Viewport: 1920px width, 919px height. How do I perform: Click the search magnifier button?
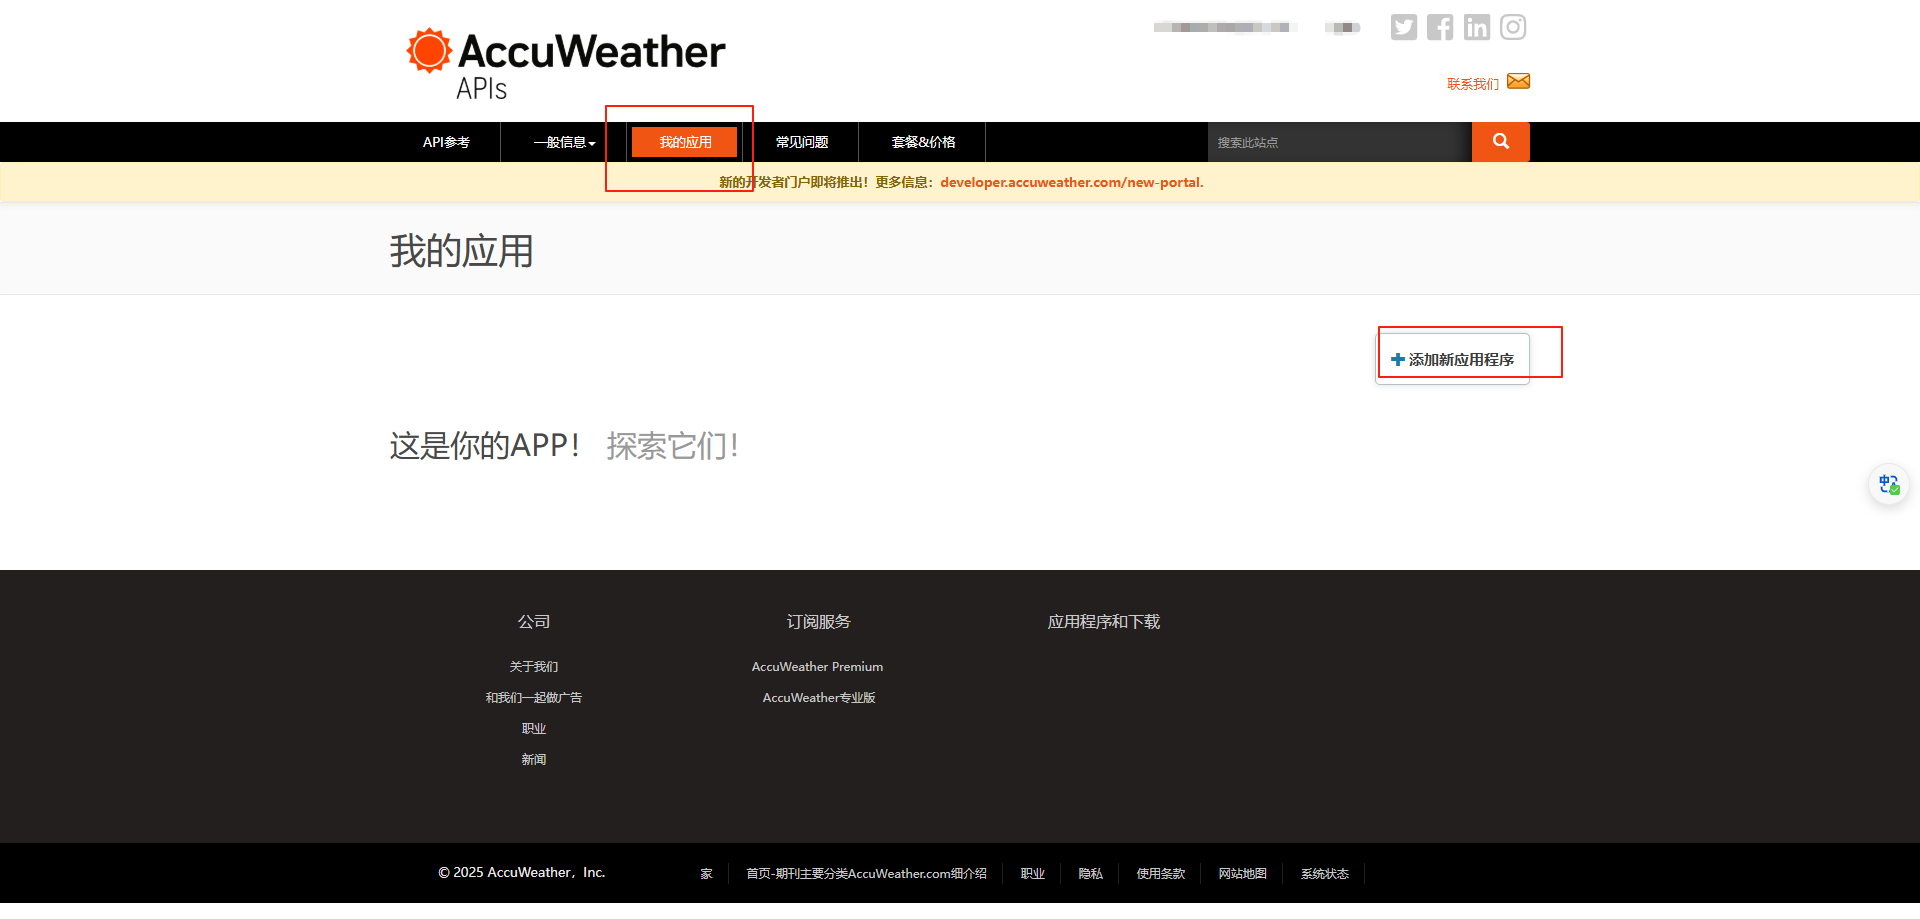(x=1500, y=142)
